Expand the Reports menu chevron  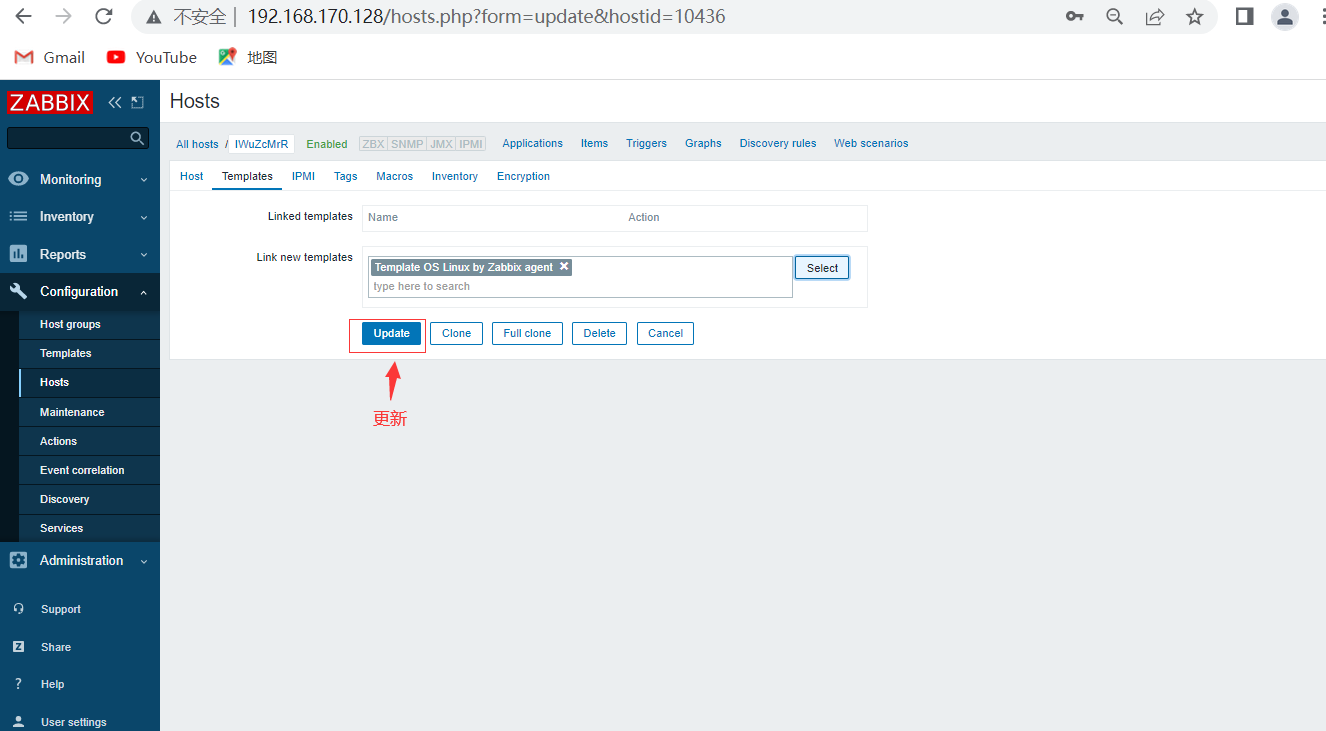click(144, 255)
